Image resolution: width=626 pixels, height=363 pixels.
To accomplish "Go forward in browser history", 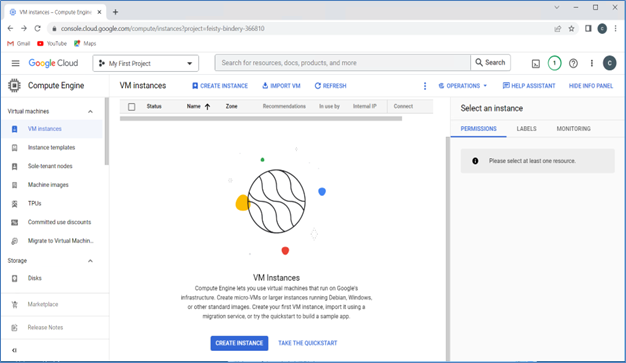I will coord(24,28).
